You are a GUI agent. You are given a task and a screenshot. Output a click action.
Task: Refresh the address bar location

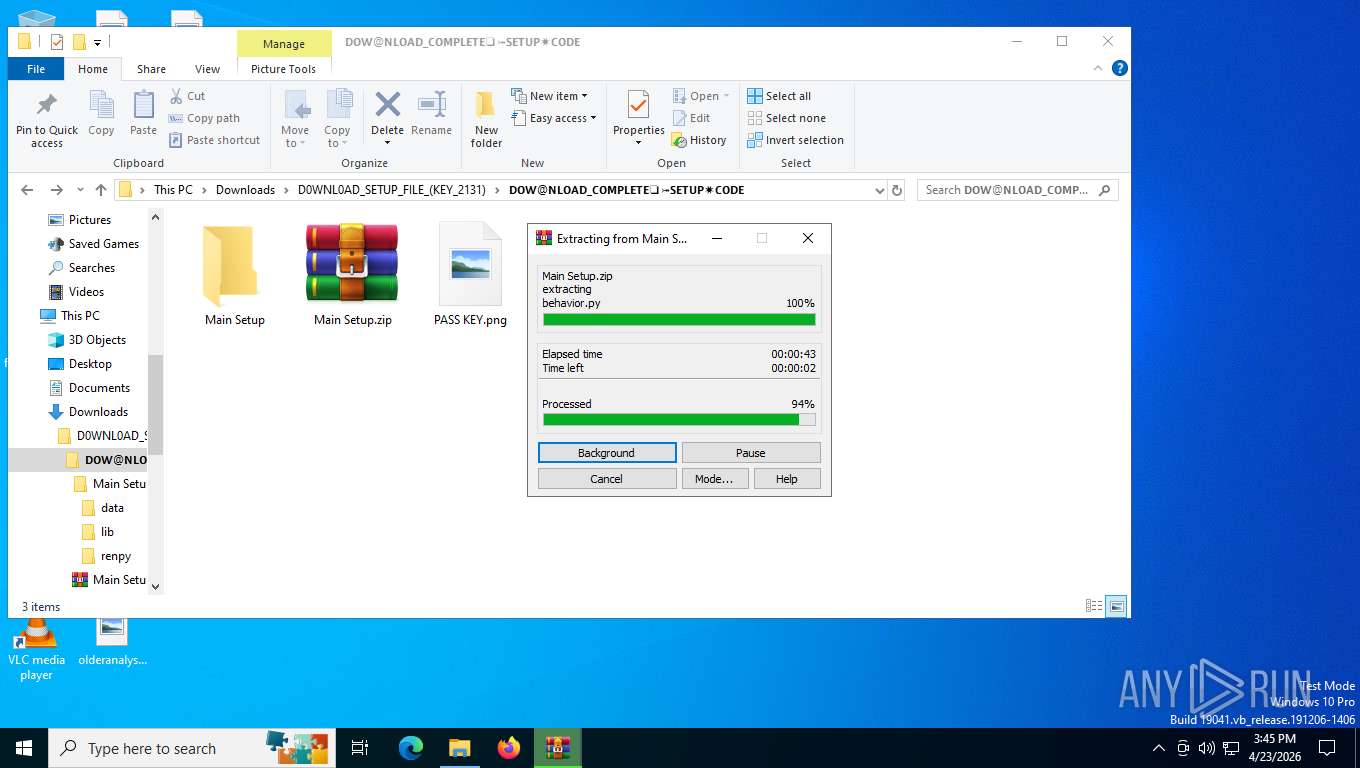click(x=897, y=190)
